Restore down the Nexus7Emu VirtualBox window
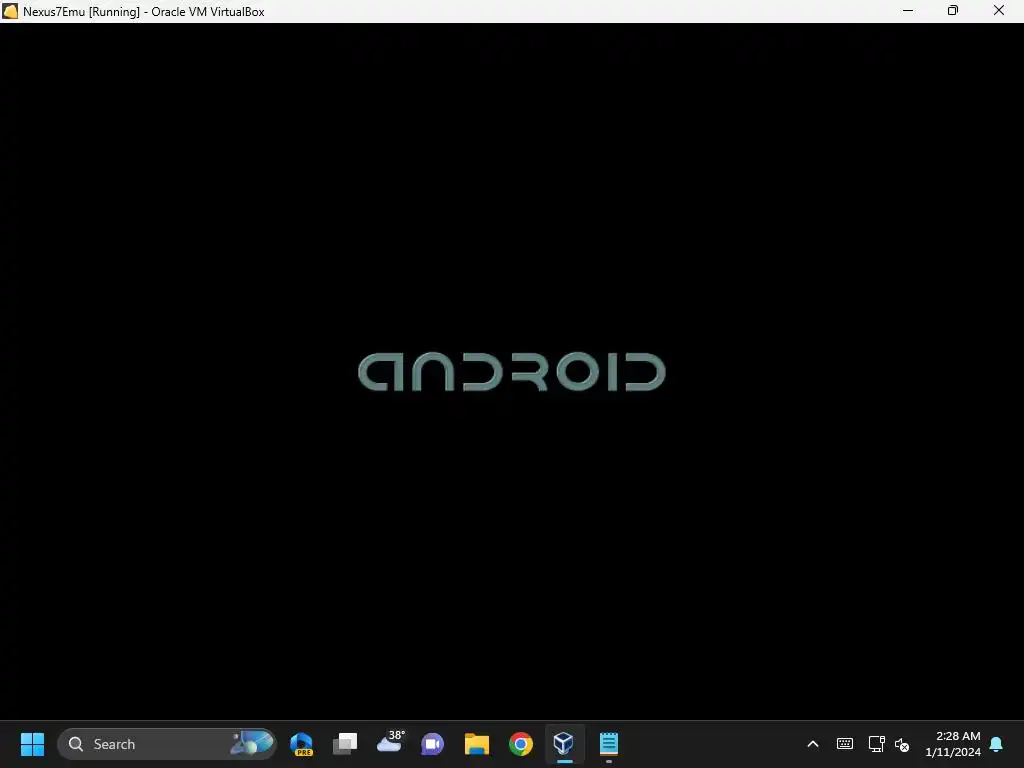This screenshot has width=1024, height=768. tap(953, 10)
